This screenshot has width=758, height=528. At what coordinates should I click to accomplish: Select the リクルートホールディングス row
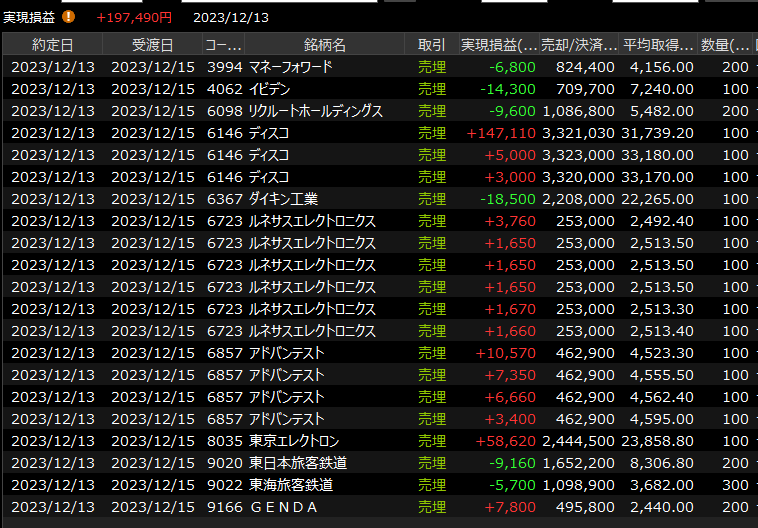[315, 111]
